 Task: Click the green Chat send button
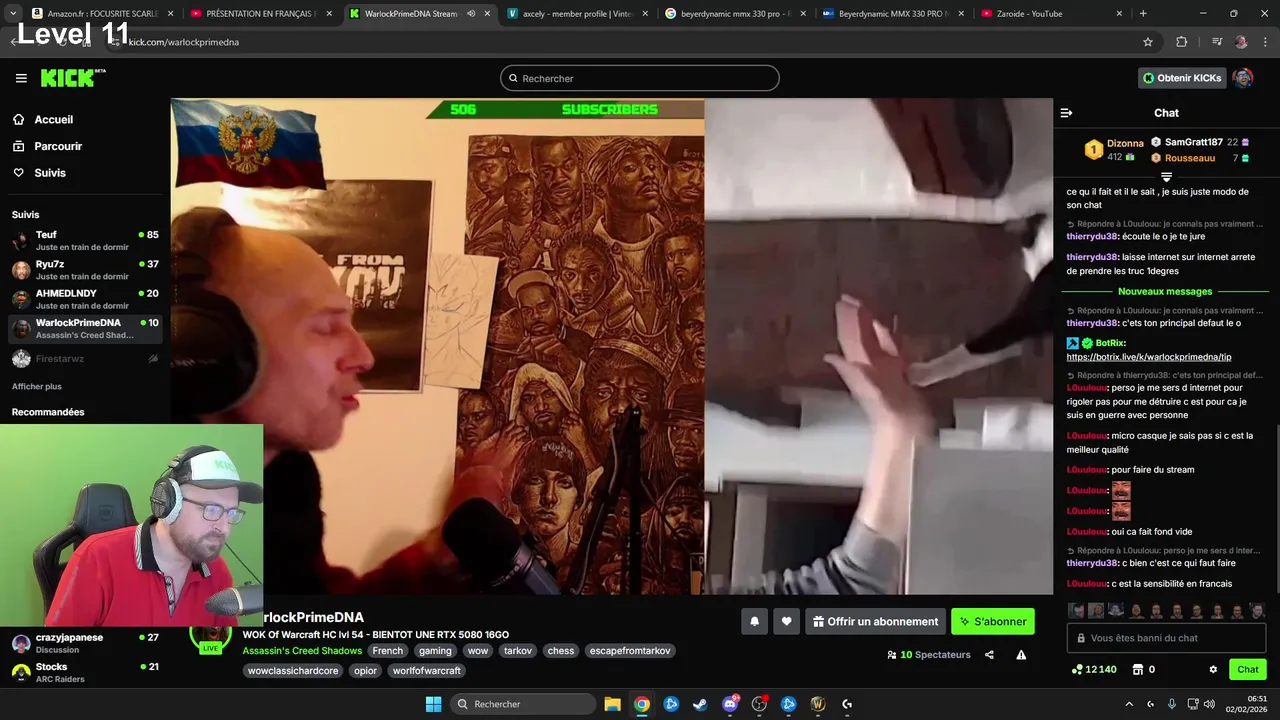[1248, 670]
